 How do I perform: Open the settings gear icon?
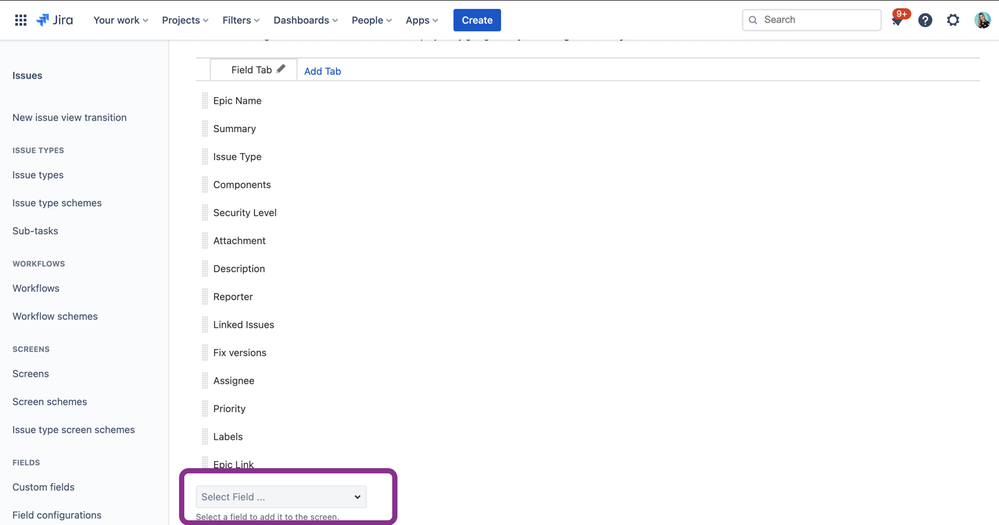(953, 20)
